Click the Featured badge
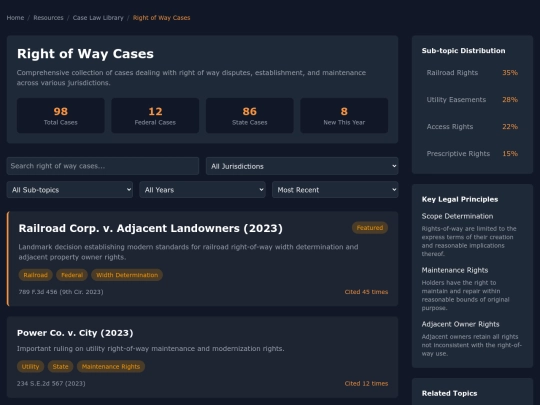 coord(370,228)
